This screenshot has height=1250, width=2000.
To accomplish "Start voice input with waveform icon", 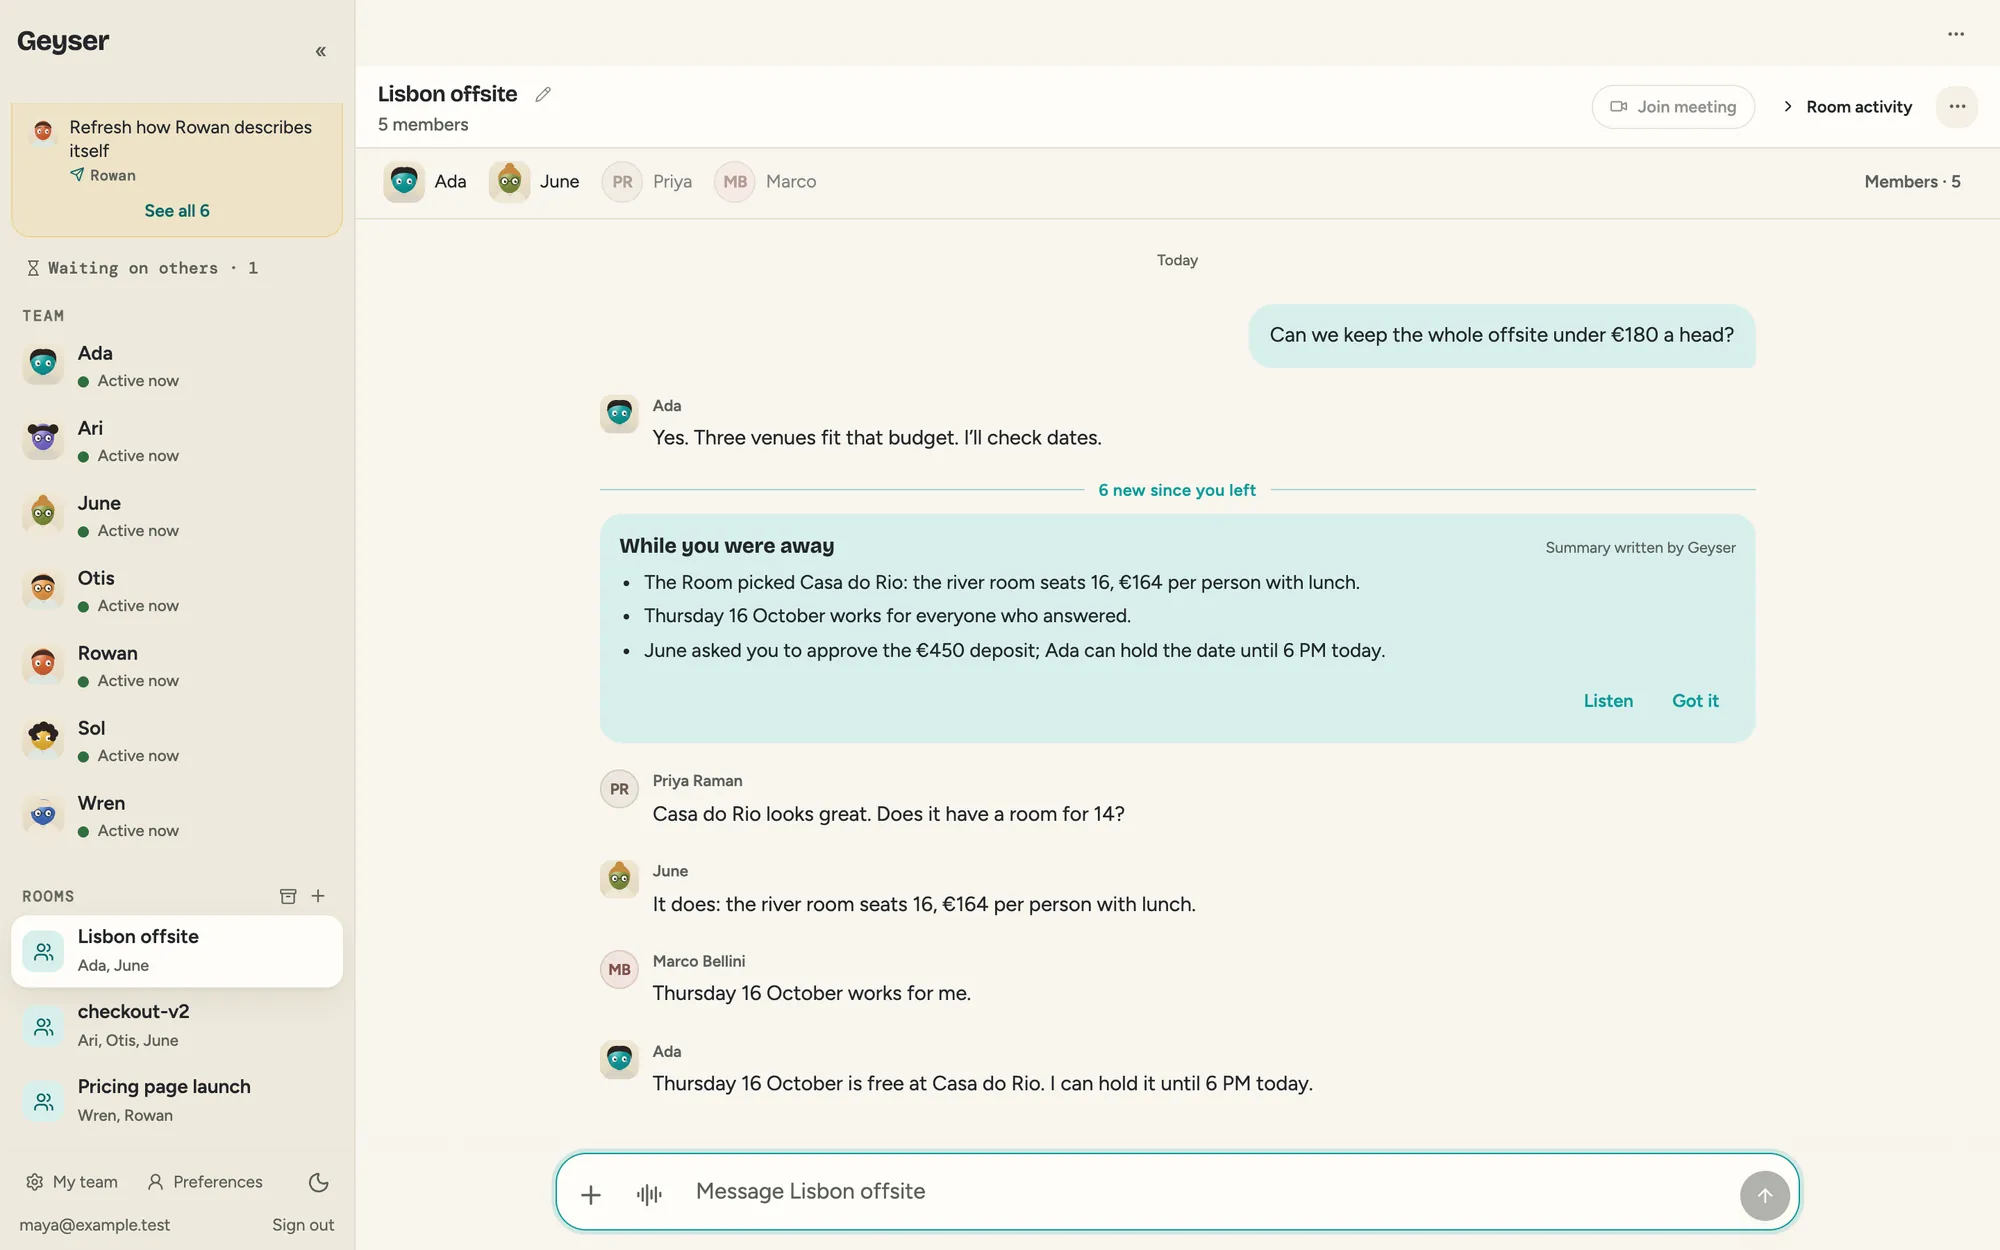I will click(x=649, y=1194).
